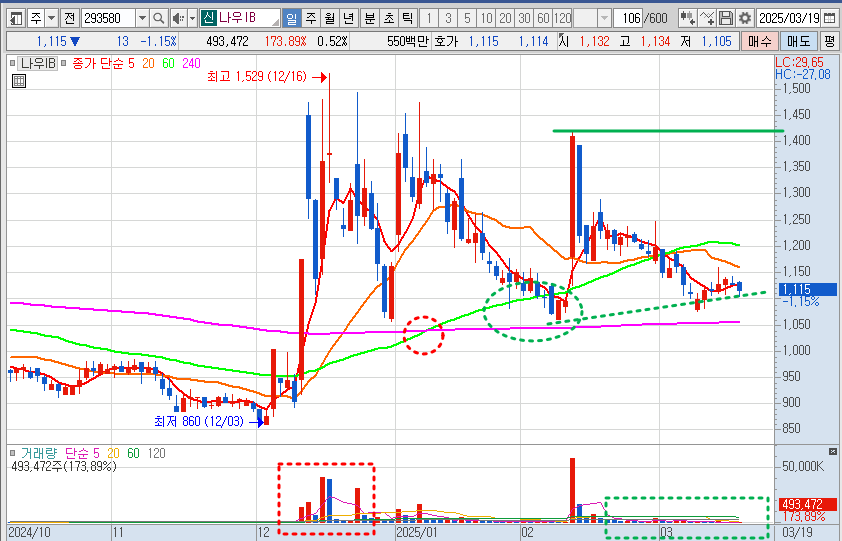Select the 120 interval button
The height and width of the screenshot is (541, 842).
(562, 18)
